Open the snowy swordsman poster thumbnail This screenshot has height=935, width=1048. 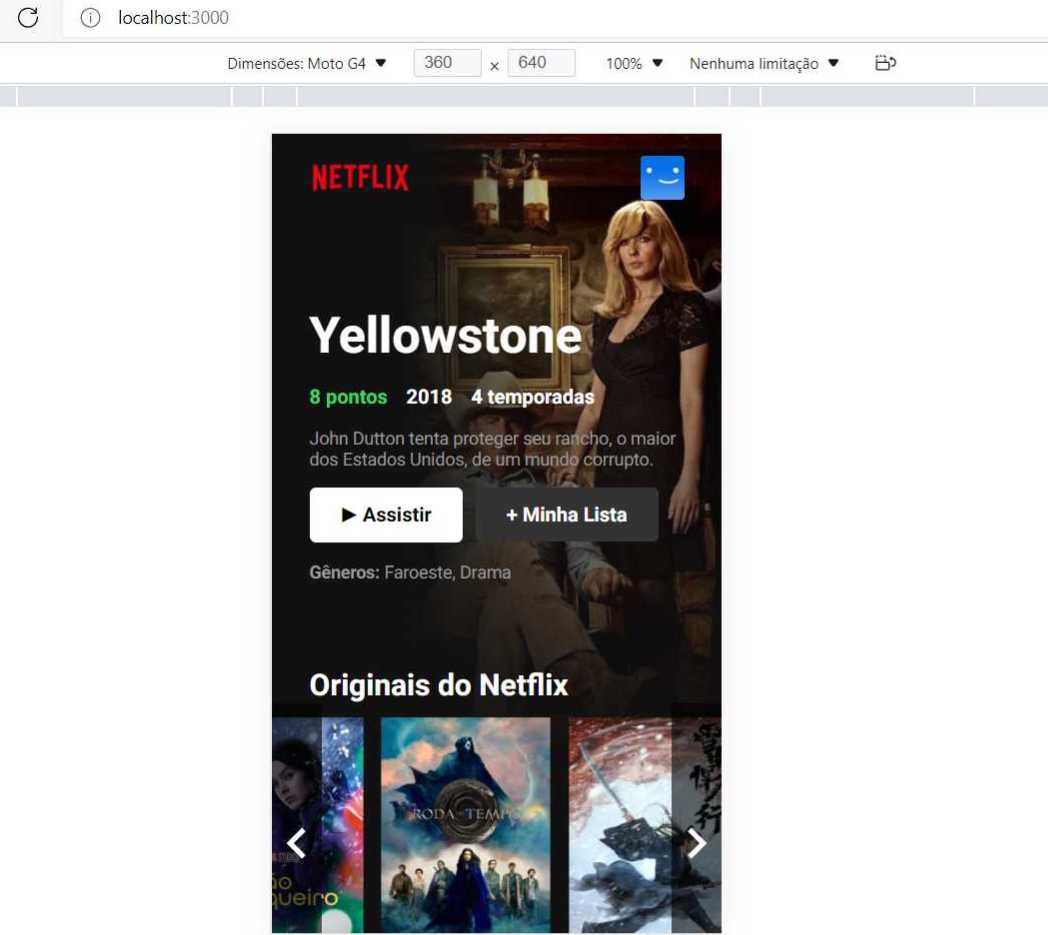pyautogui.click(x=644, y=825)
